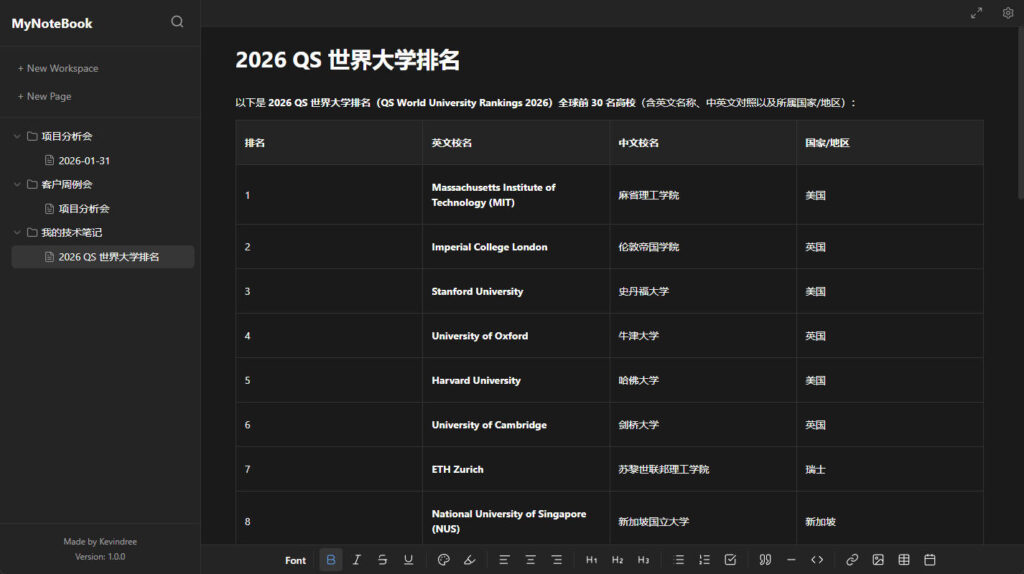Image resolution: width=1024 pixels, height=574 pixels.
Task: Open the Font dropdown
Action: 295,560
